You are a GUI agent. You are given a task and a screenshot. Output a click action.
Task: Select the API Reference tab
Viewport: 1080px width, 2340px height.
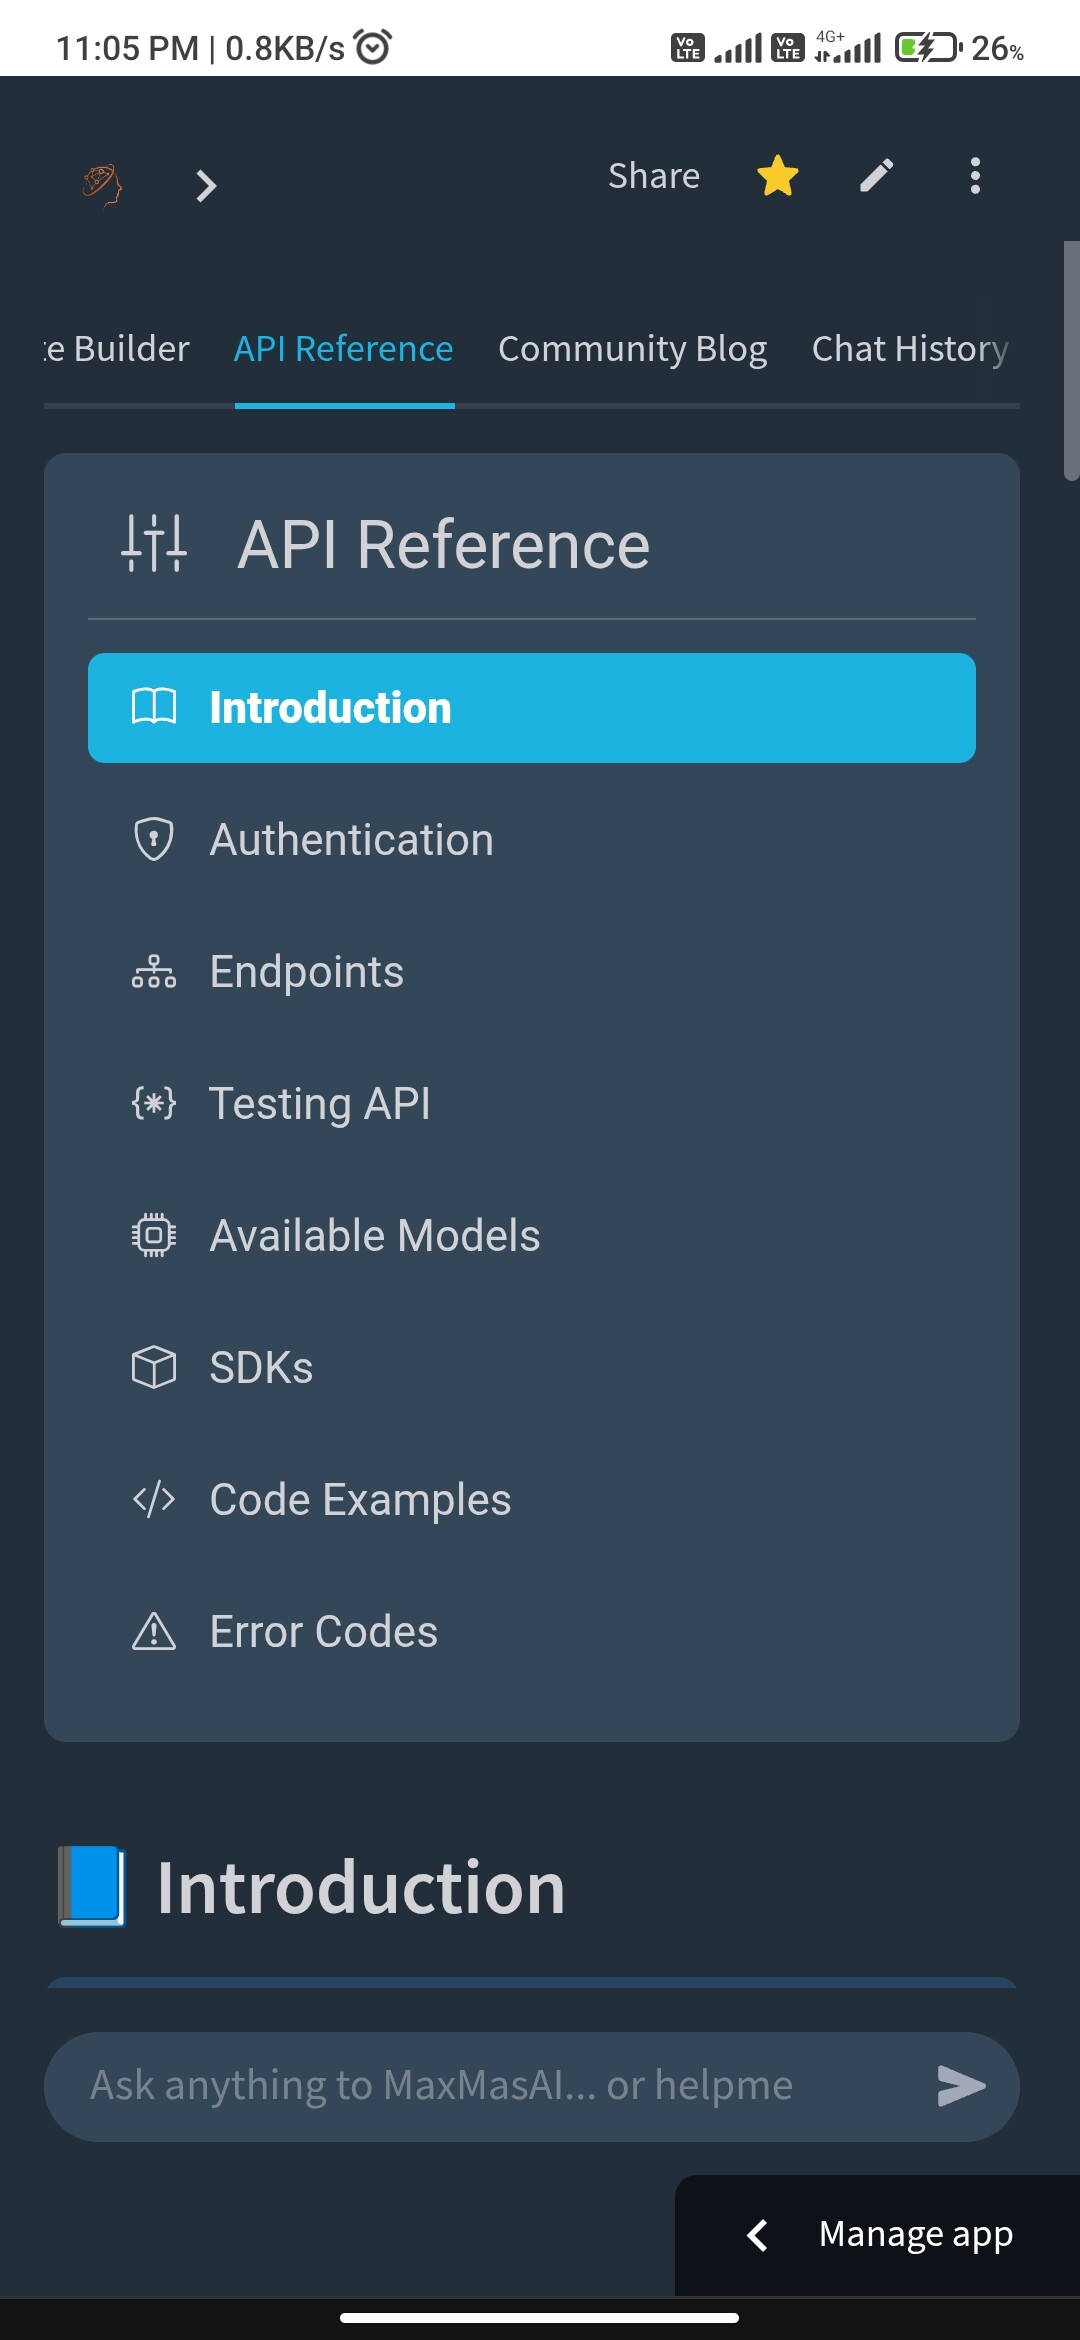pos(344,349)
